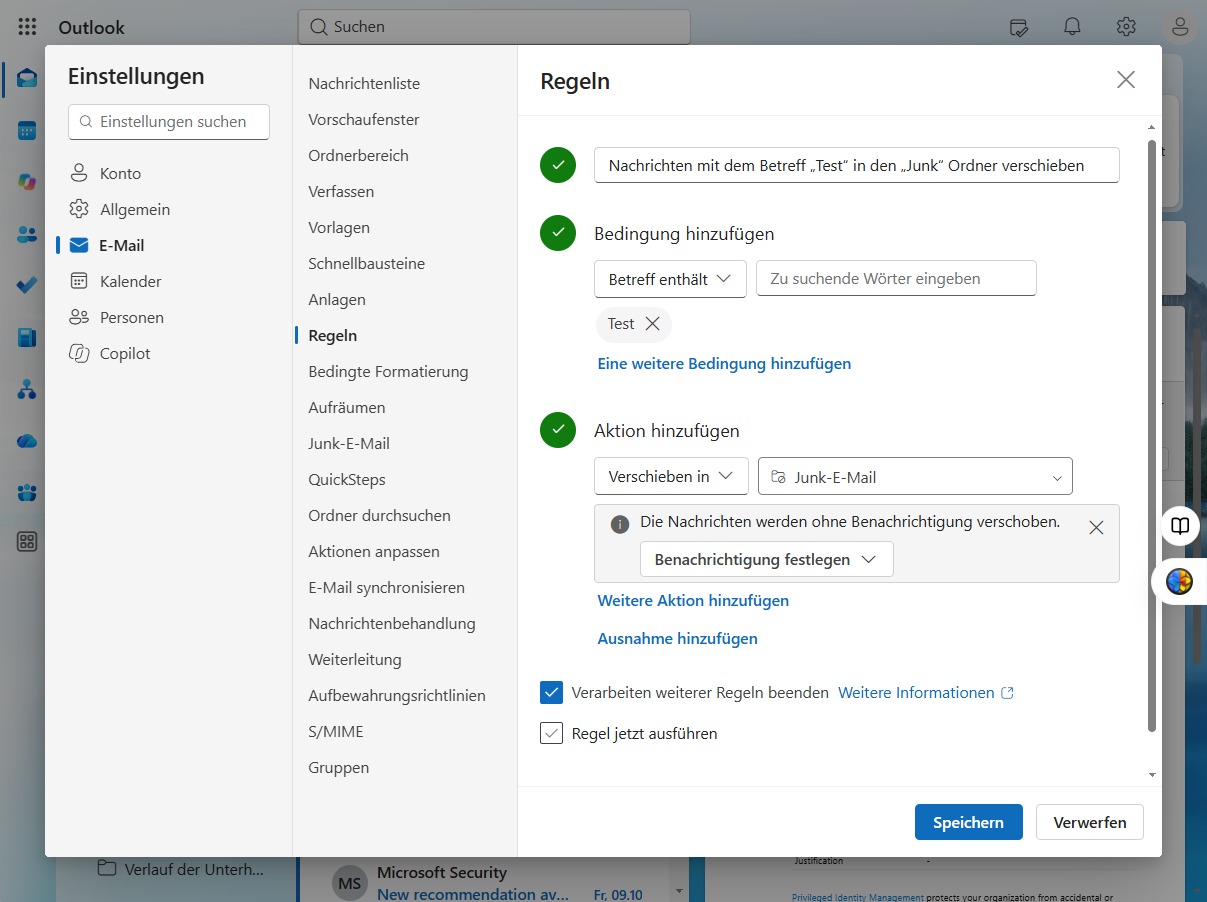Open the Mail app in left rail
This screenshot has height=902, width=1207.
[x=27, y=78]
